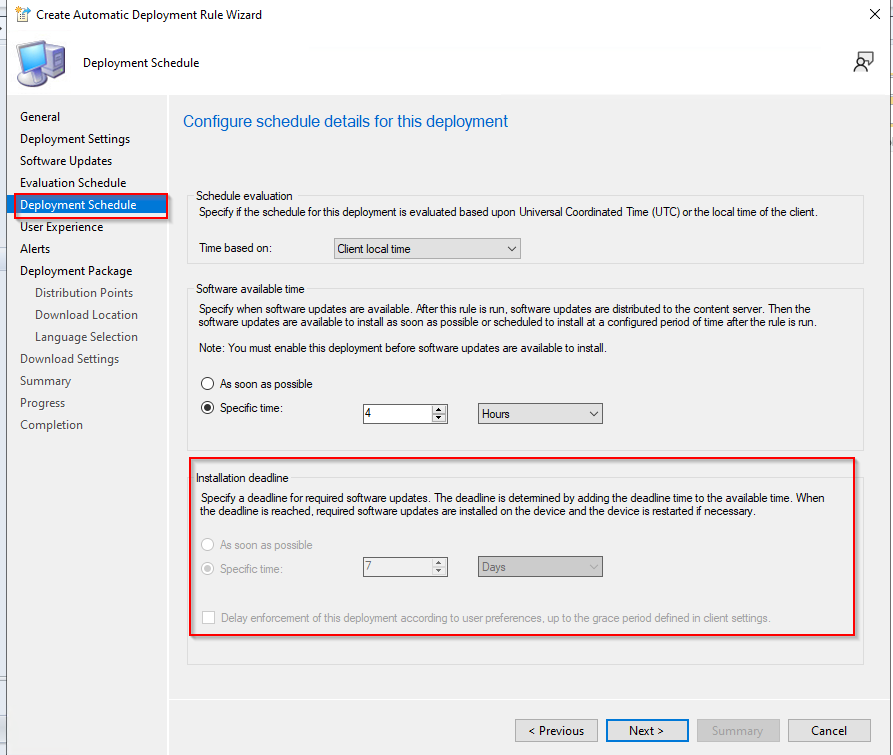Image resolution: width=893 pixels, height=755 pixels.
Task: Open the Days dropdown under Installation deadline
Action: (539, 566)
